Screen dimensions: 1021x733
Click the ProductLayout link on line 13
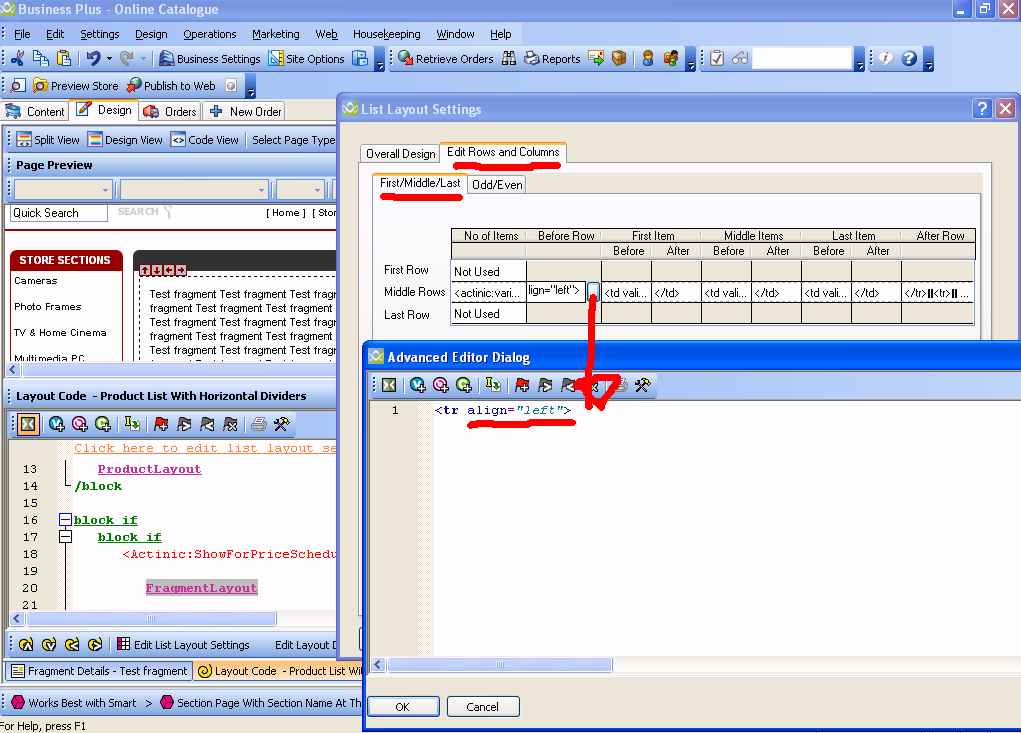pos(149,469)
